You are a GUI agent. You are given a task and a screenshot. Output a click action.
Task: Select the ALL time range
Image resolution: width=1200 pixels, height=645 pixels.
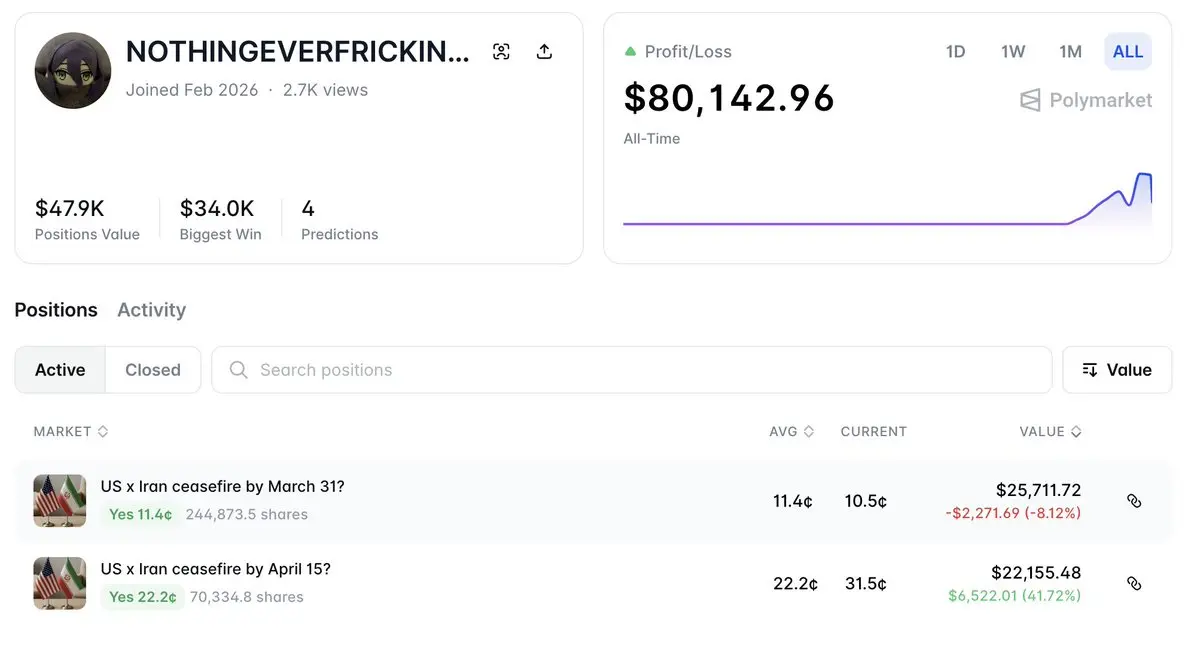pos(1127,52)
